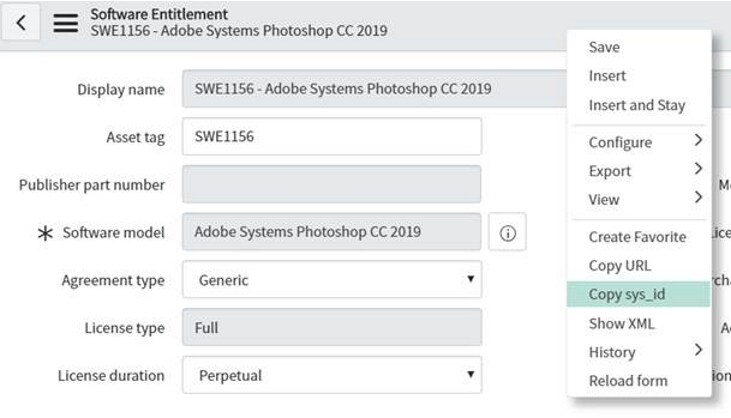Choose Reload form option
The width and height of the screenshot is (731, 418).
click(x=628, y=381)
